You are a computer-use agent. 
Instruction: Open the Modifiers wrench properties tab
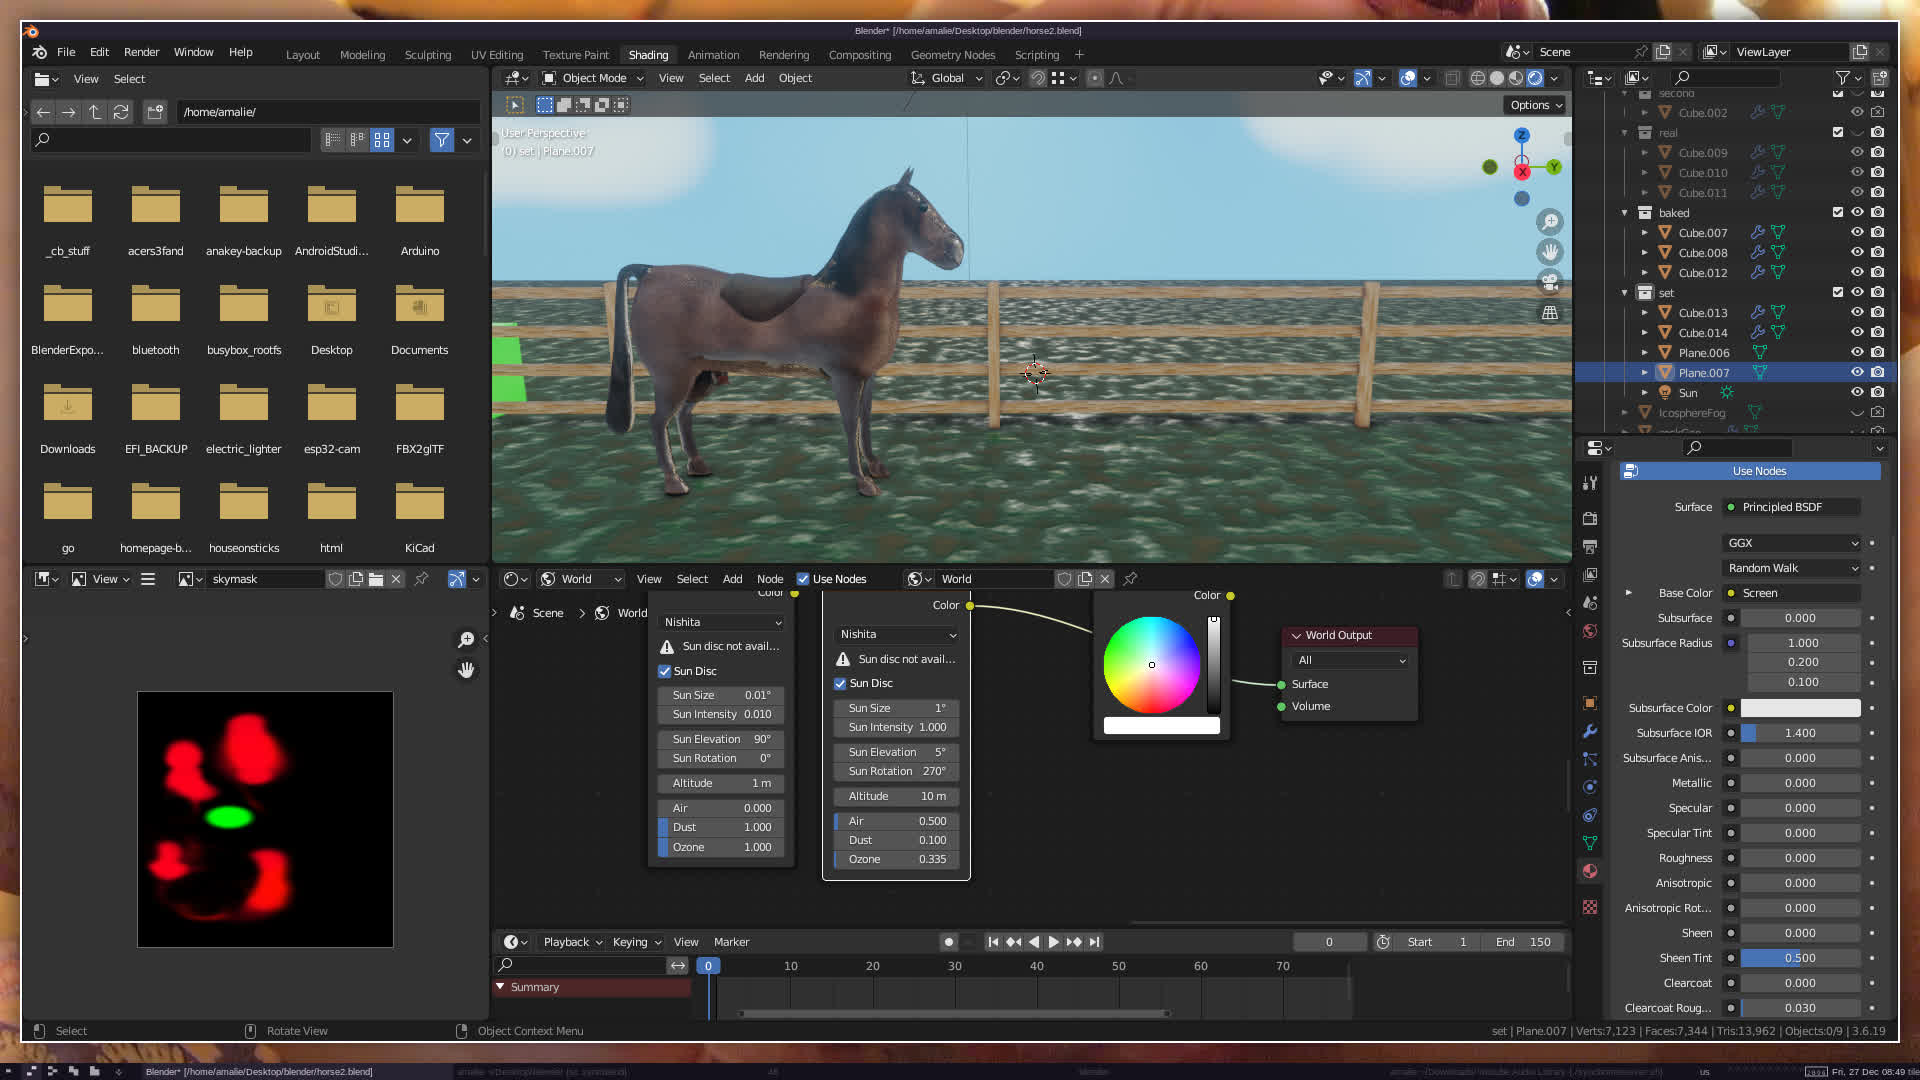tap(1590, 731)
